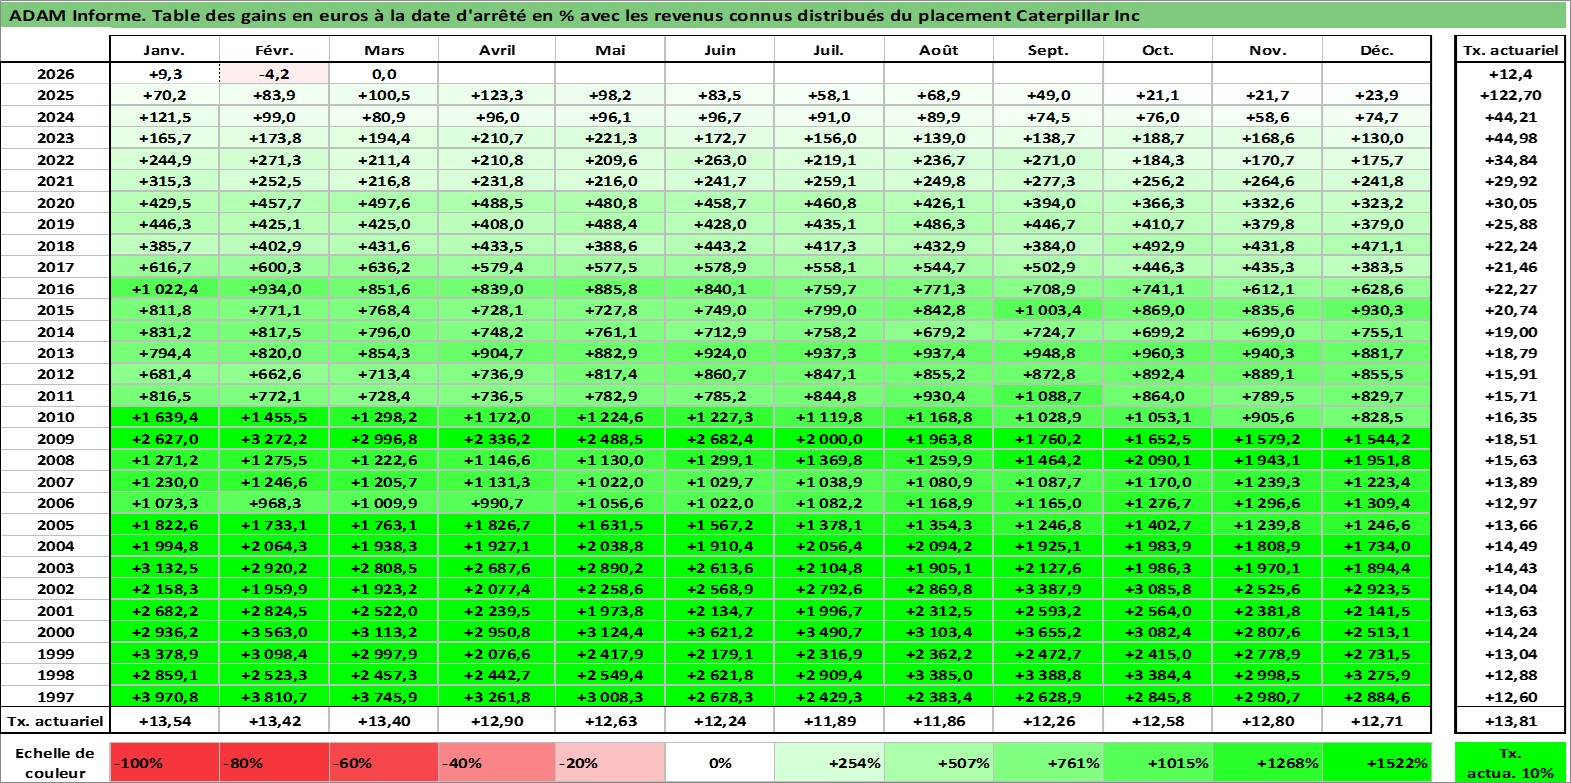Select the +1268% color scale swatch
Image resolution: width=1571 pixels, height=783 pixels.
tap(1267, 762)
